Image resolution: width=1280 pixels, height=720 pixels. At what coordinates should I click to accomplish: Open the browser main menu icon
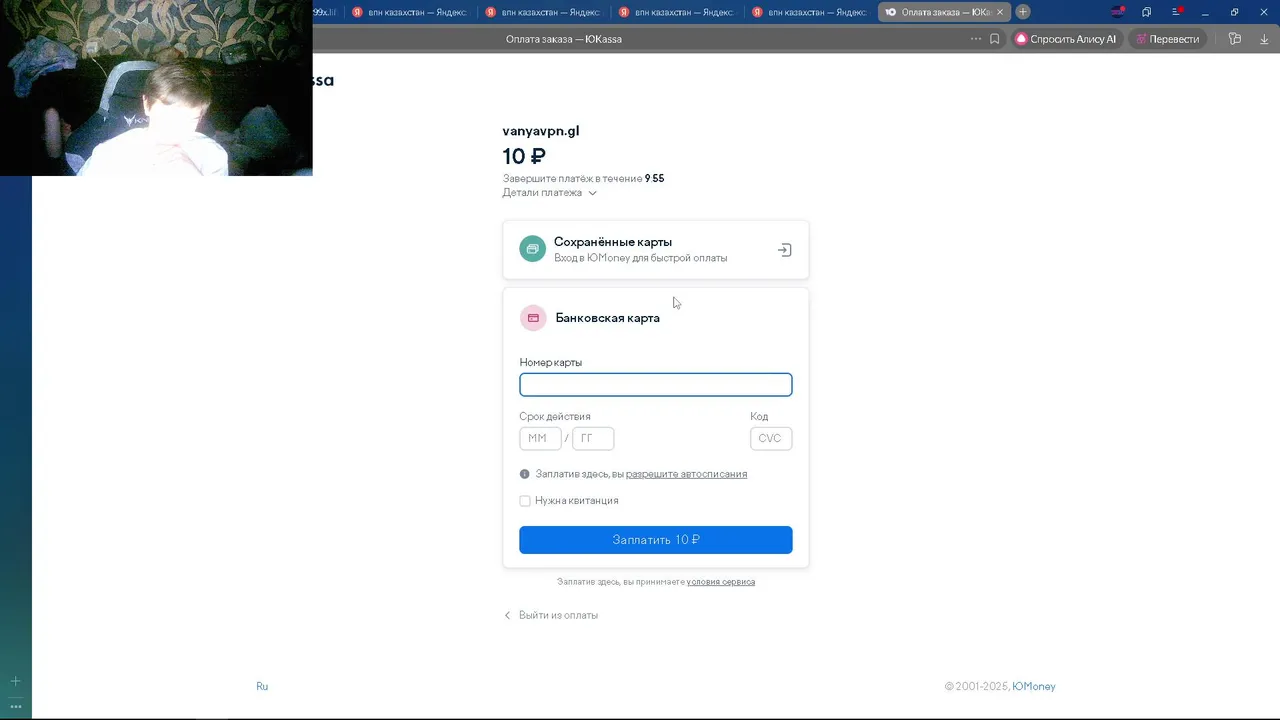pos(1177,12)
